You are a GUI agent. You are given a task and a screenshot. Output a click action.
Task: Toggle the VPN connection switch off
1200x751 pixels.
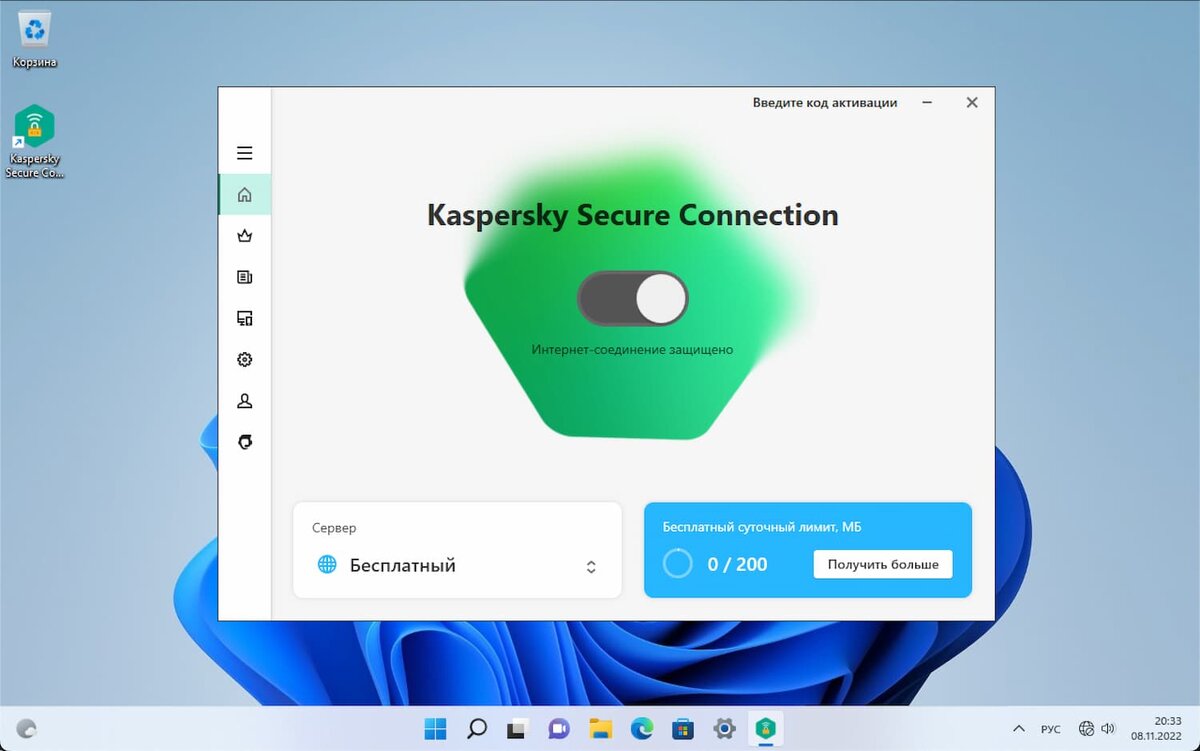pos(632,298)
